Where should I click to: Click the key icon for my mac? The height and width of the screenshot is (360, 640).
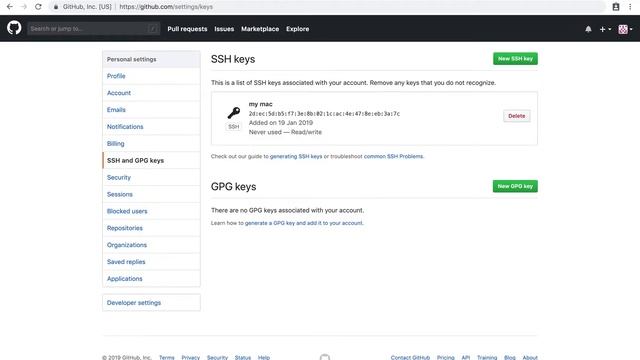[x=233, y=113]
